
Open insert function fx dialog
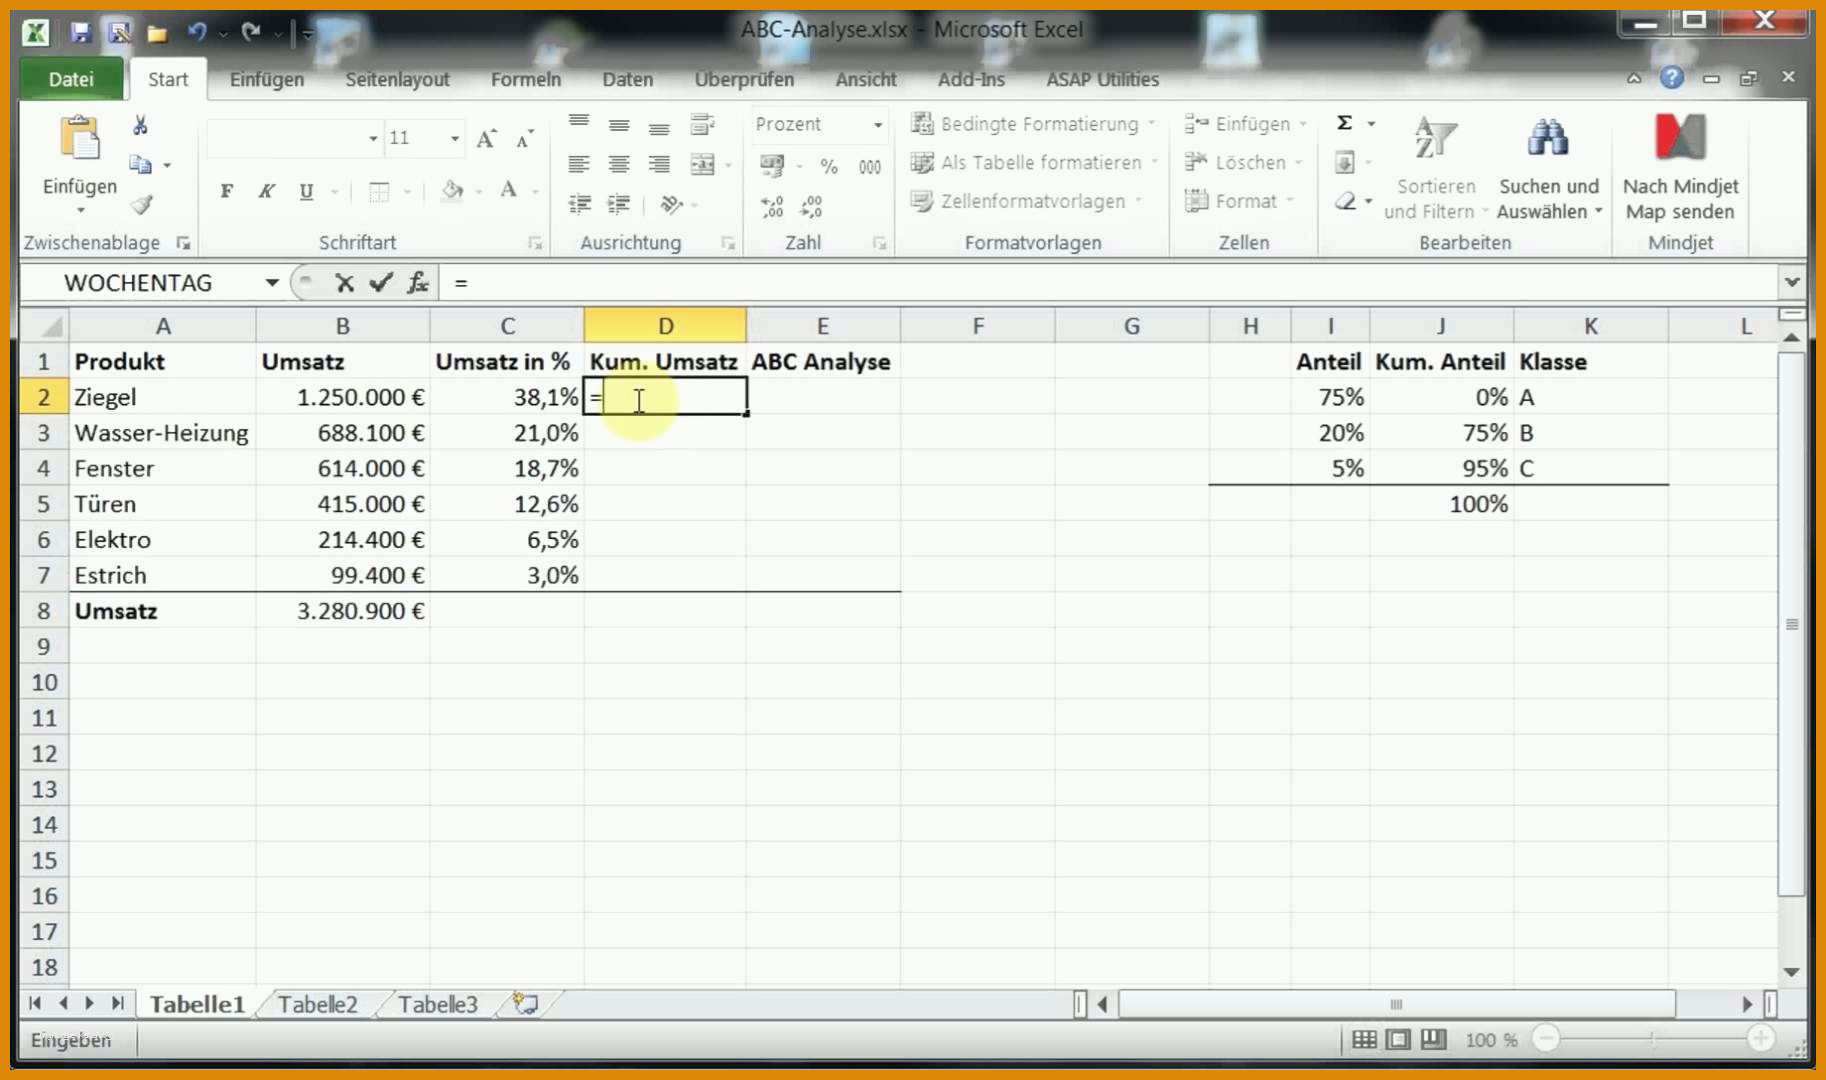pyautogui.click(x=418, y=283)
